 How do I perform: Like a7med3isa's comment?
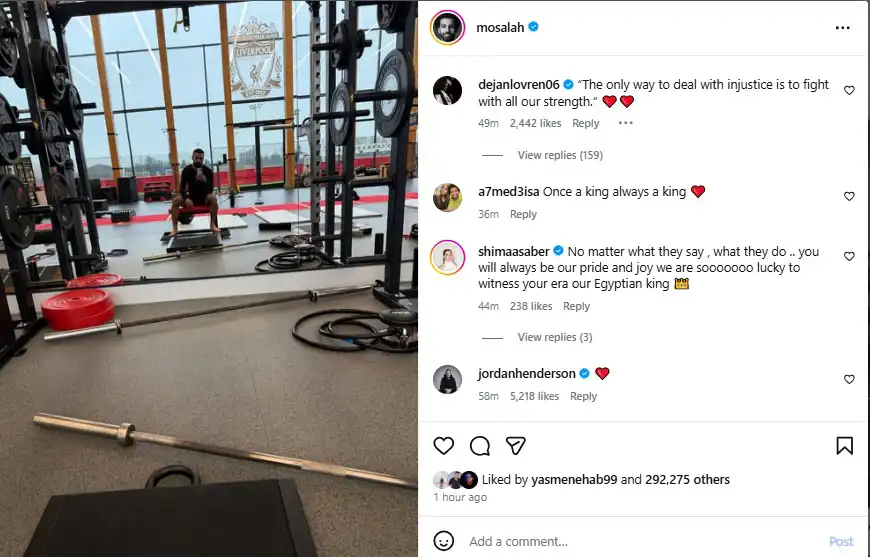[849, 196]
